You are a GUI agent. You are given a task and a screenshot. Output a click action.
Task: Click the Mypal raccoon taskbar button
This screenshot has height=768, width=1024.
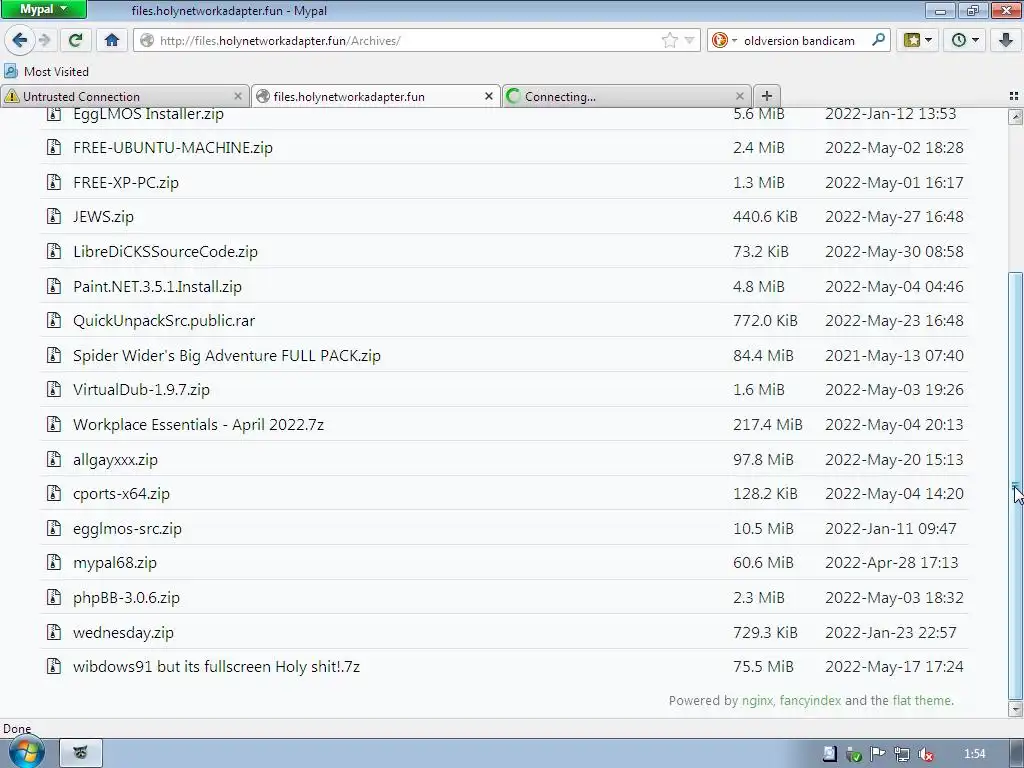81,753
